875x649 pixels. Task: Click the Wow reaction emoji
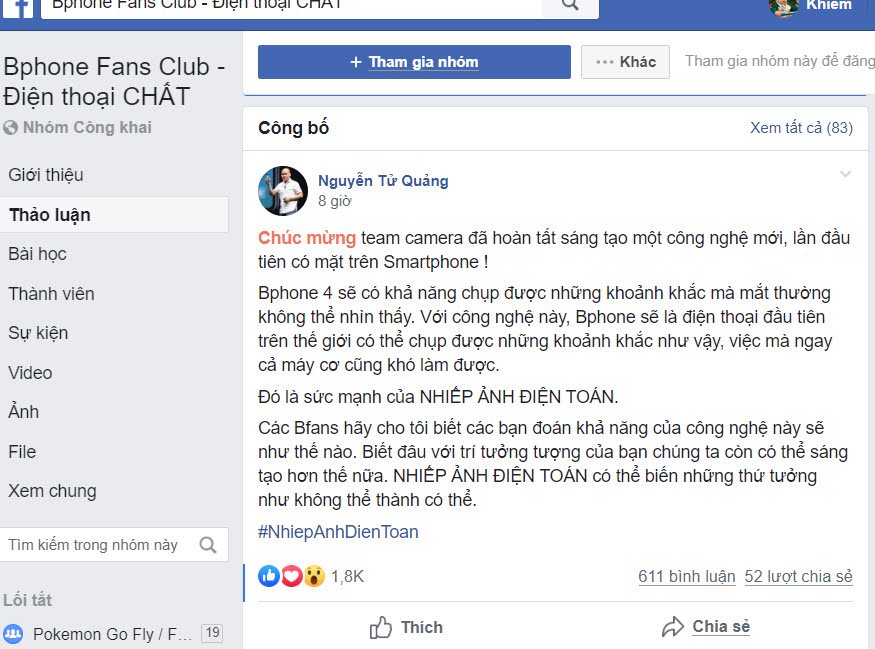point(314,576)
